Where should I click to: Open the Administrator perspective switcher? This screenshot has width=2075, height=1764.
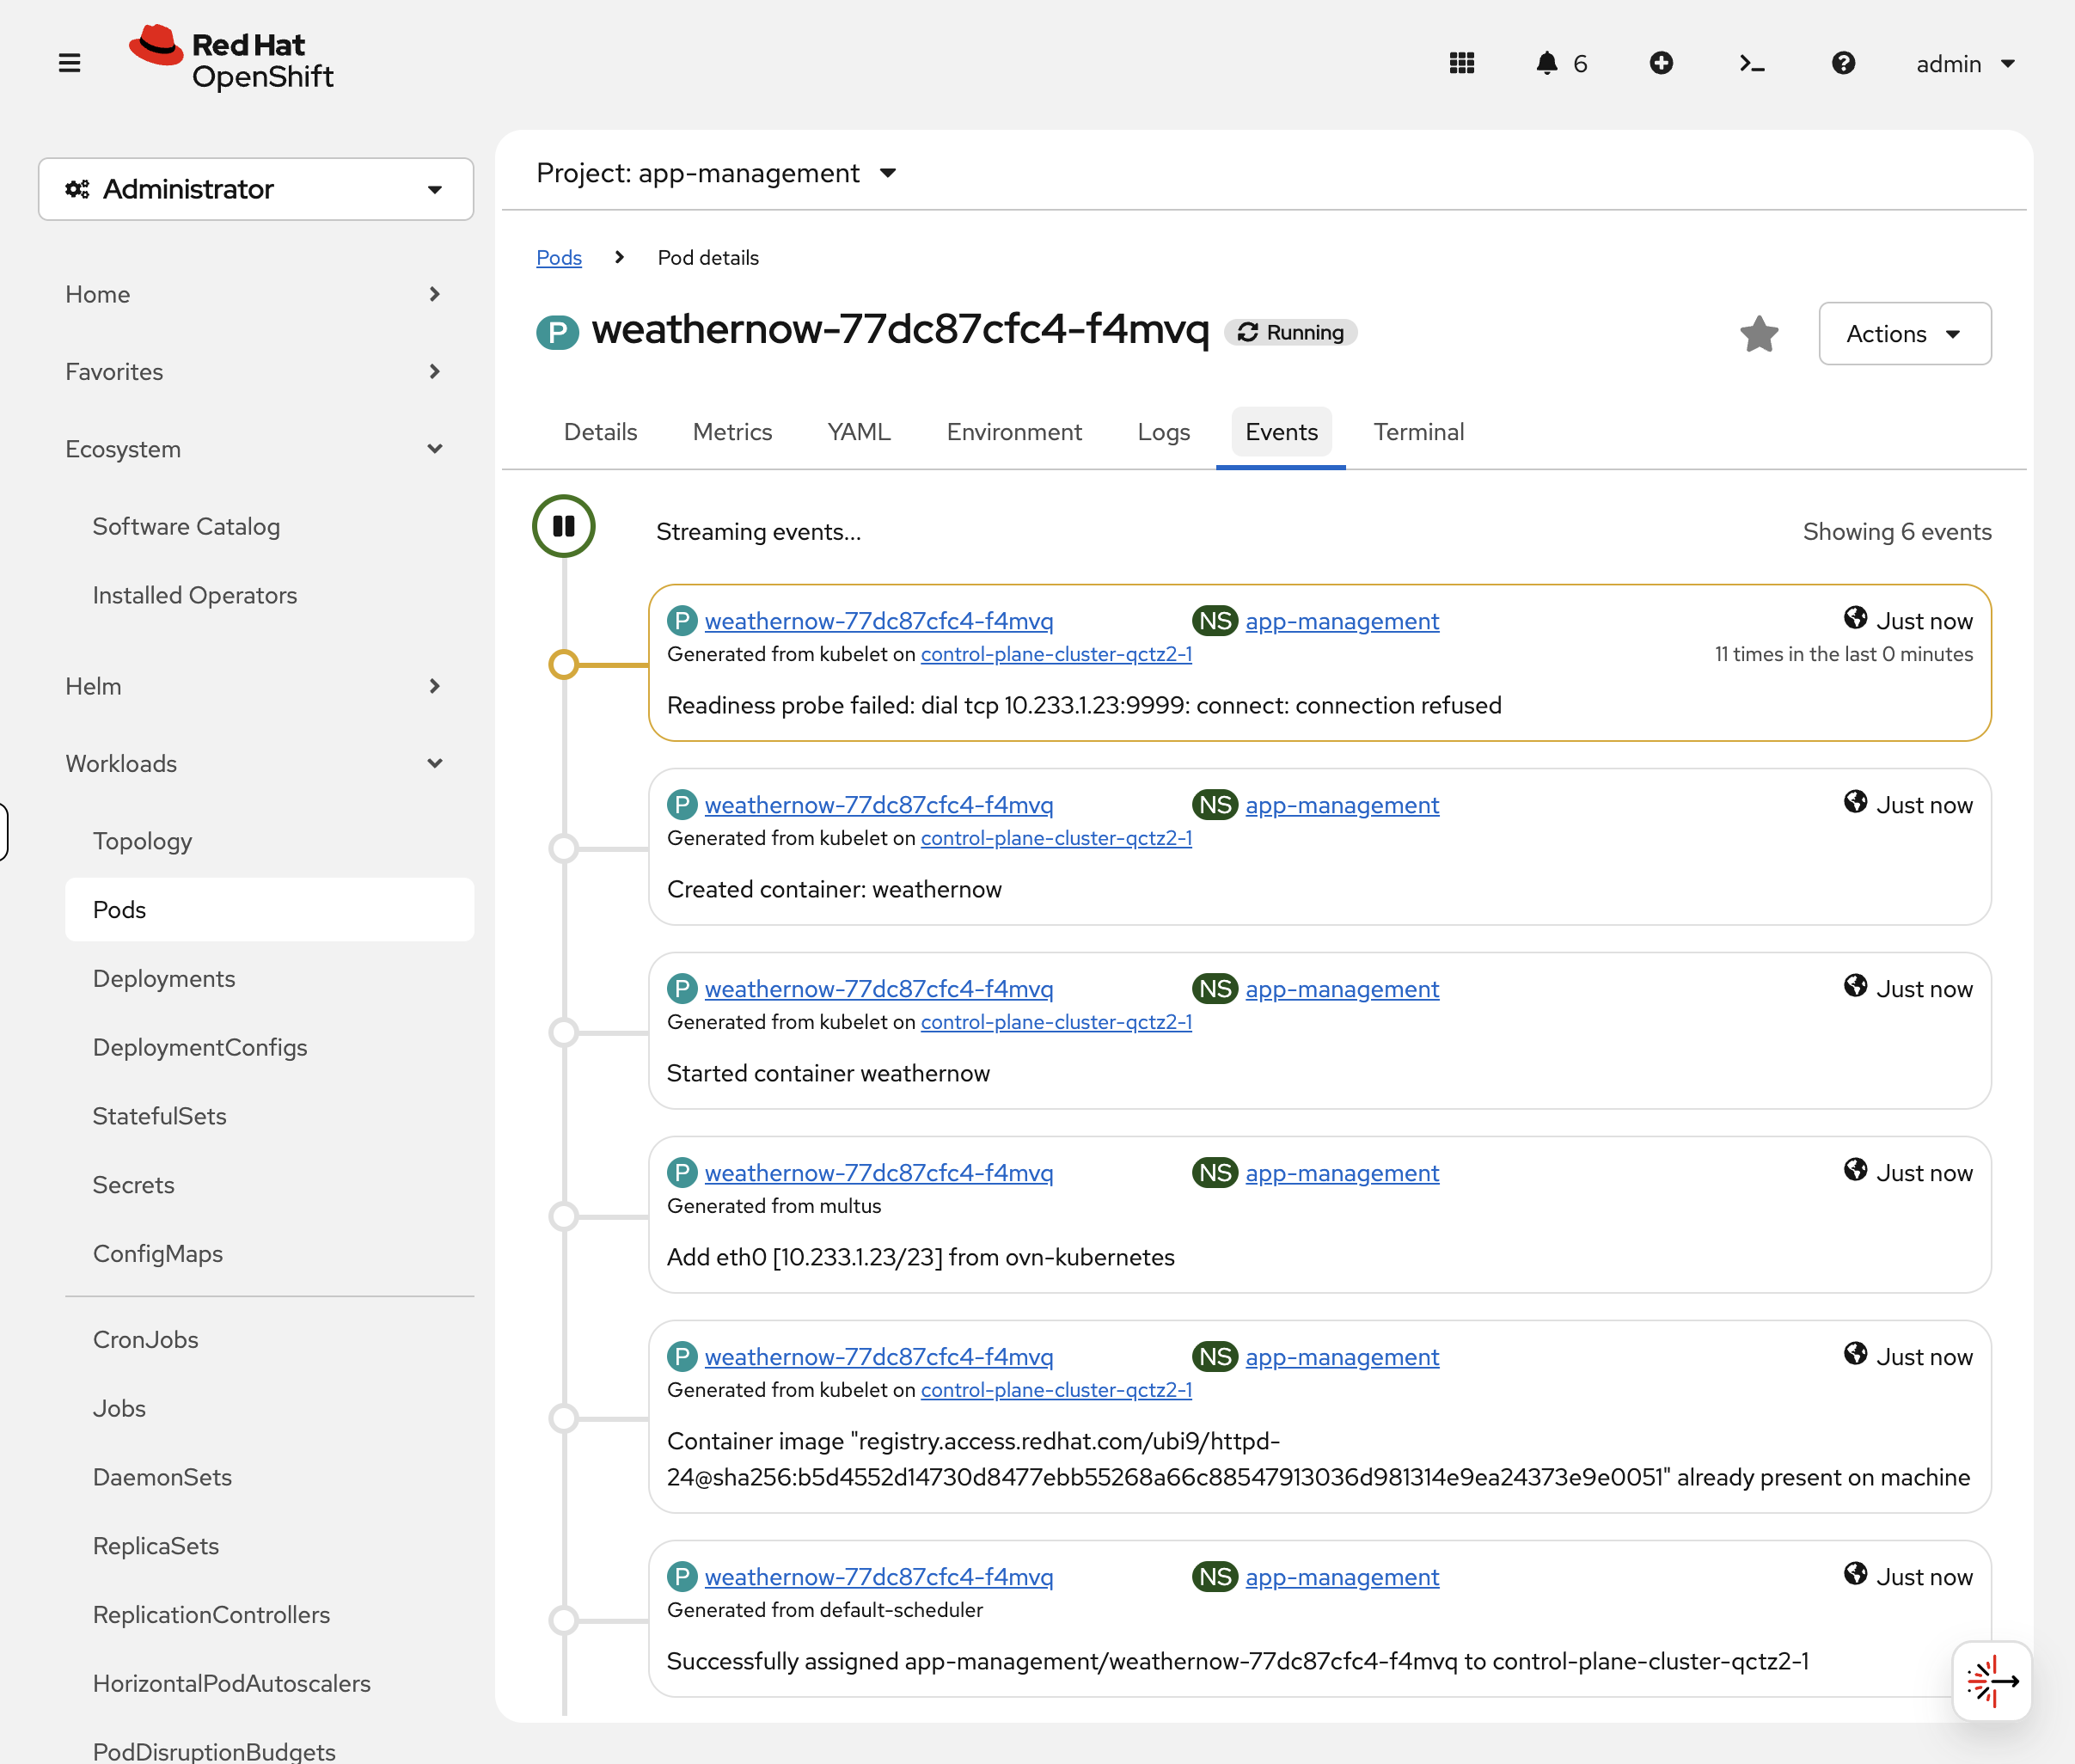point(256,189)
